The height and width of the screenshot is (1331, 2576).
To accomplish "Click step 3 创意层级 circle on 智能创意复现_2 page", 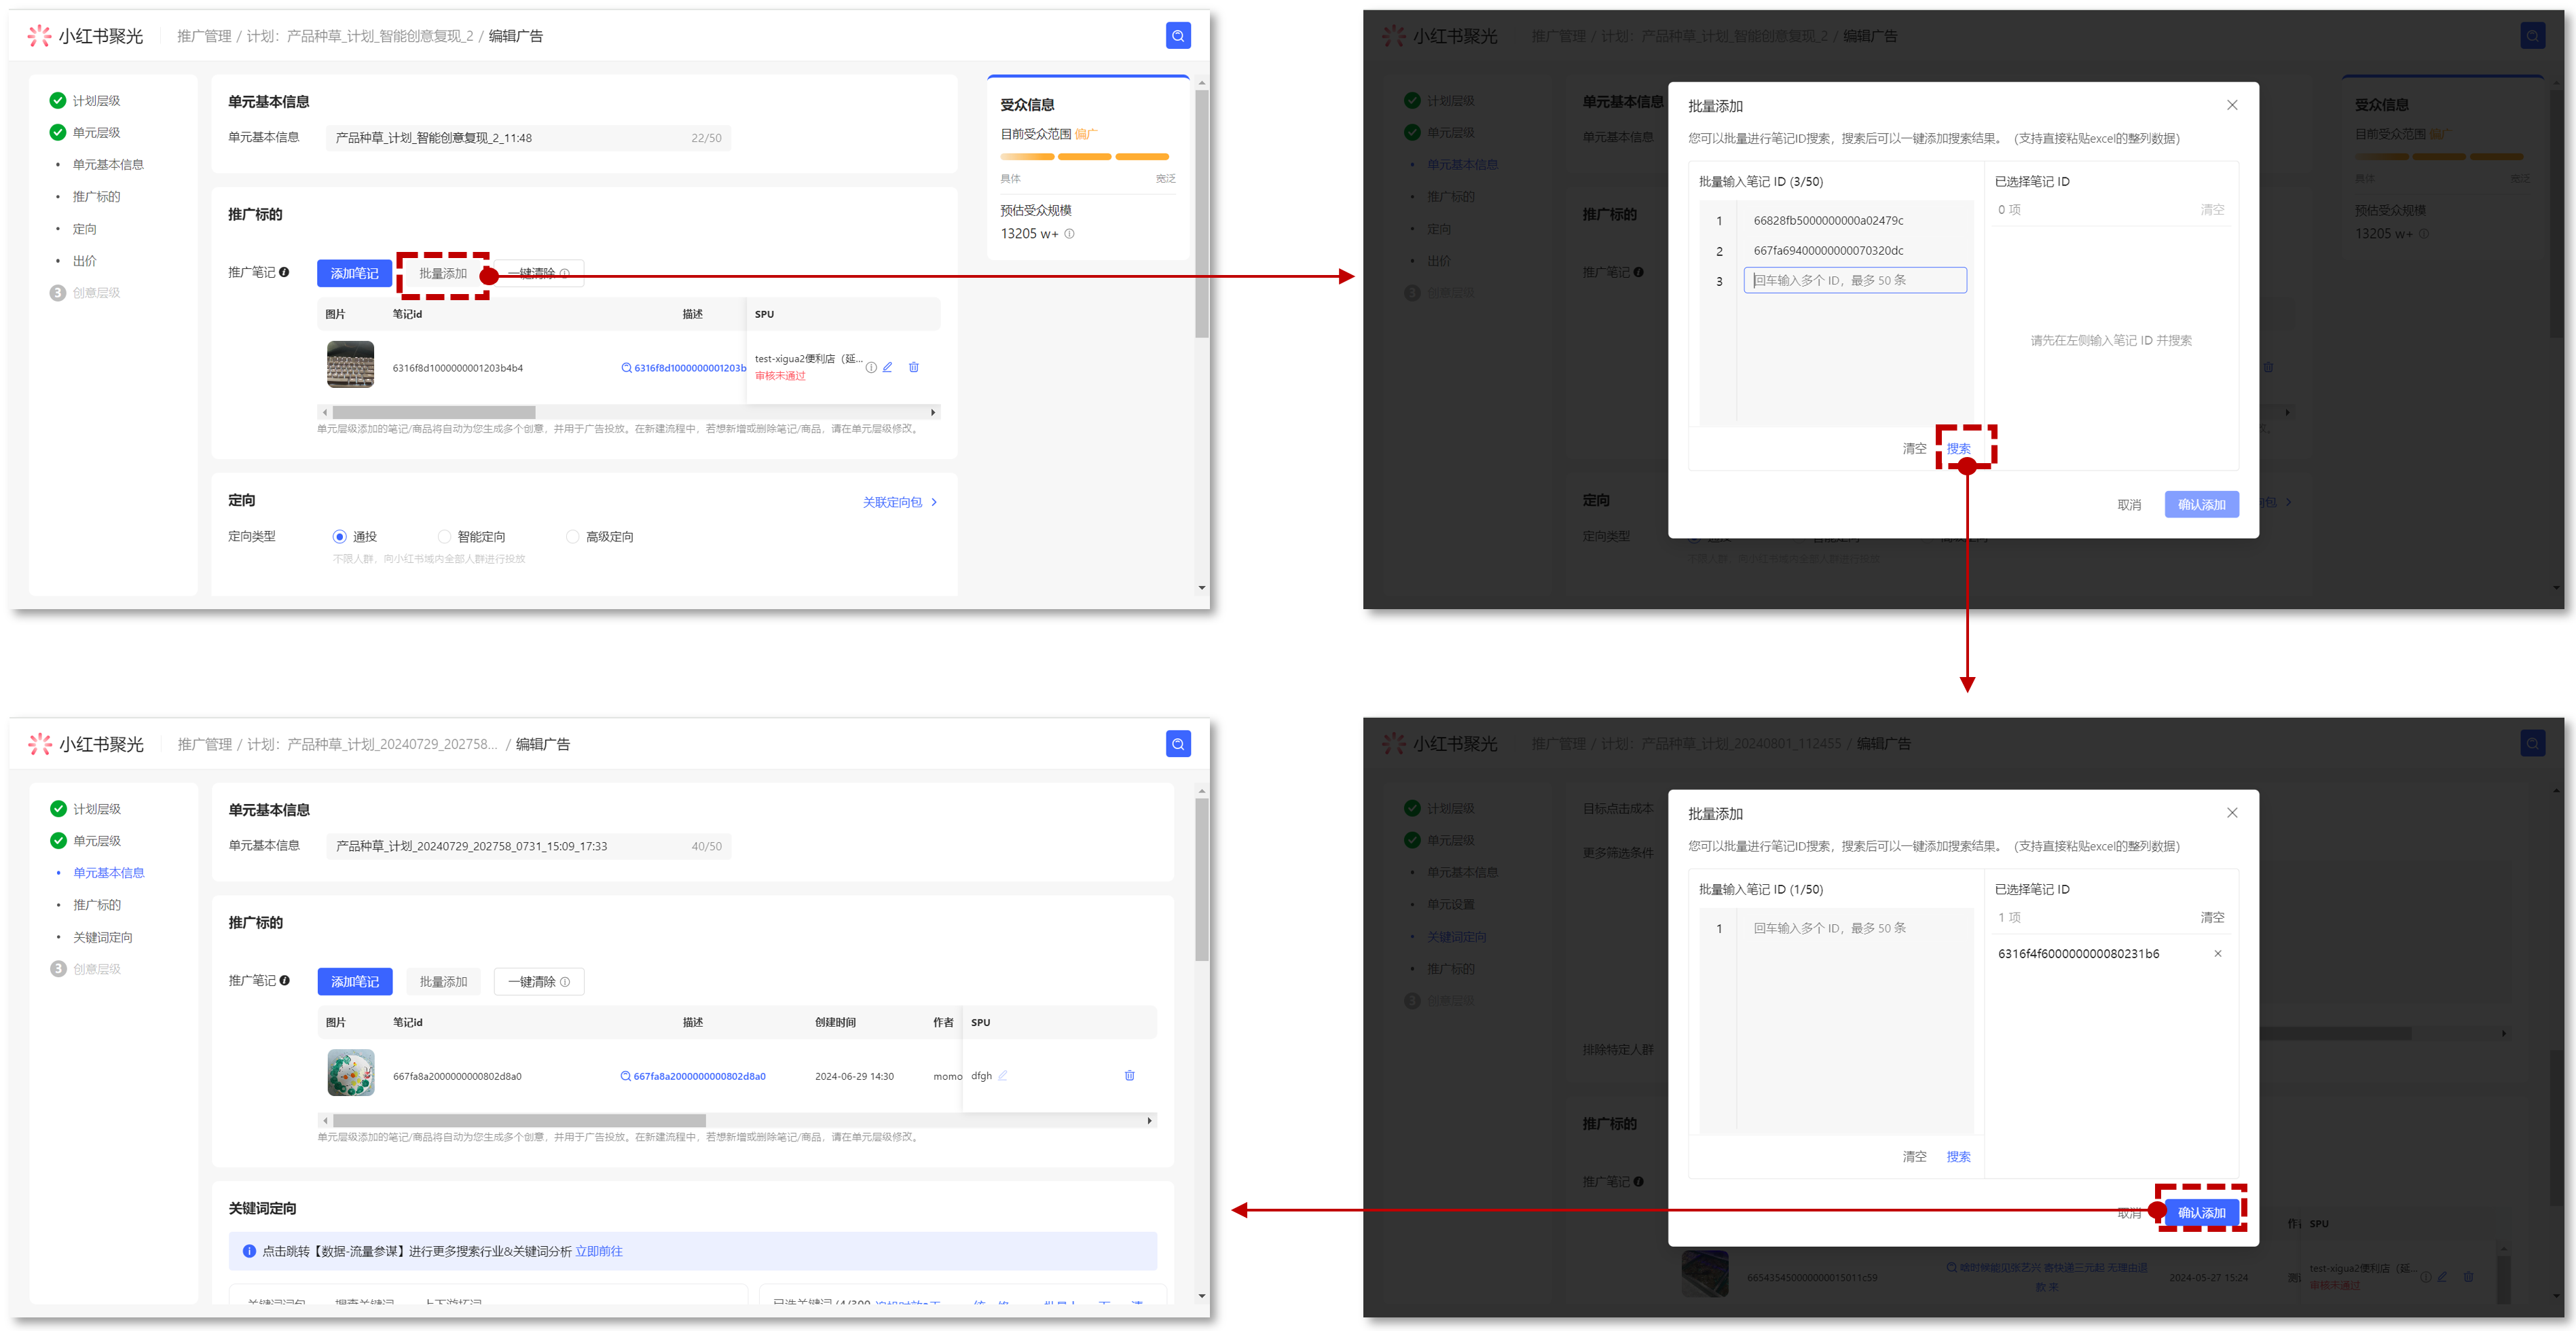I will (58, 293).
